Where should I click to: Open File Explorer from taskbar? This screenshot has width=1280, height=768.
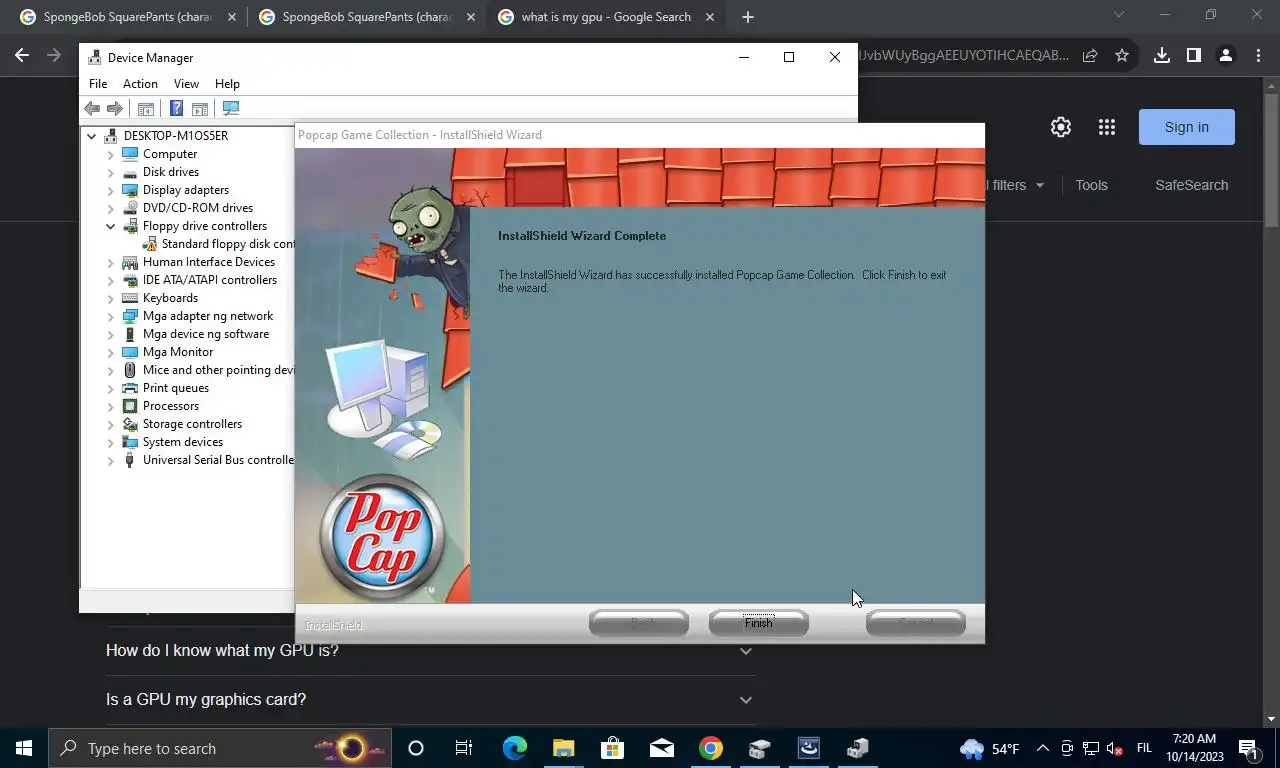coord(563,748)
